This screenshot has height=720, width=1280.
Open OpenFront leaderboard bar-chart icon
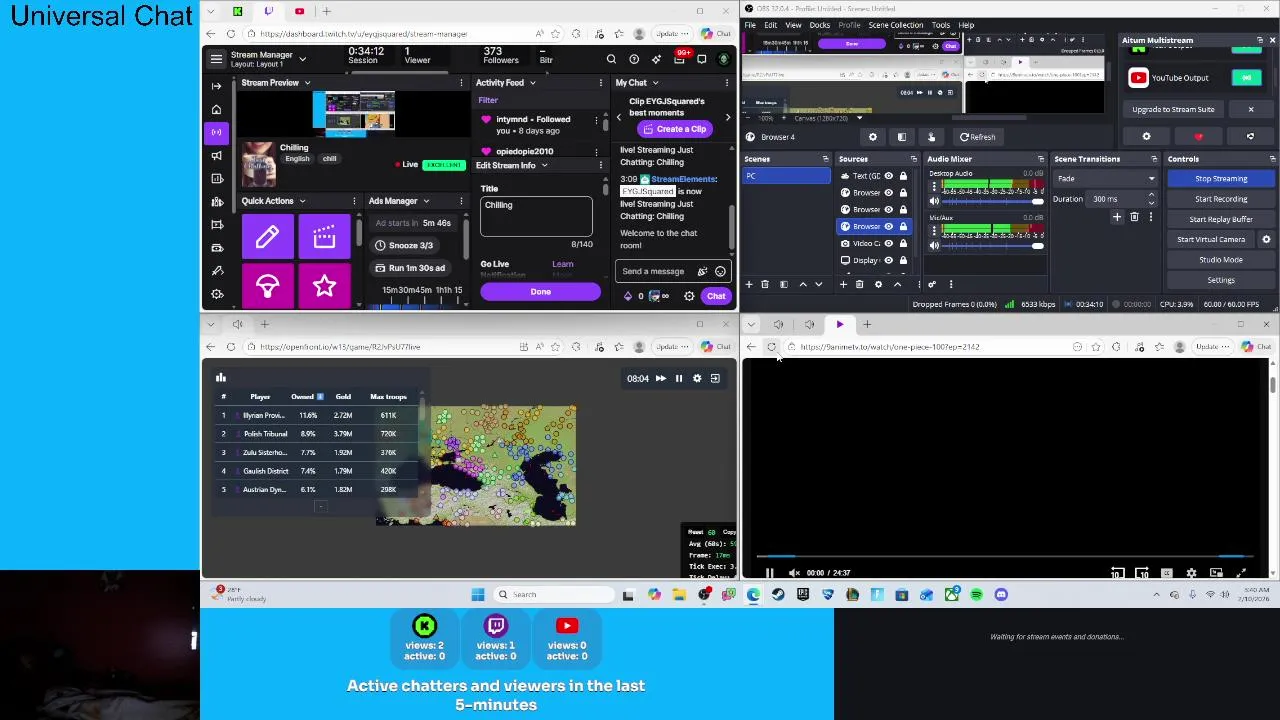pos(221,378)
